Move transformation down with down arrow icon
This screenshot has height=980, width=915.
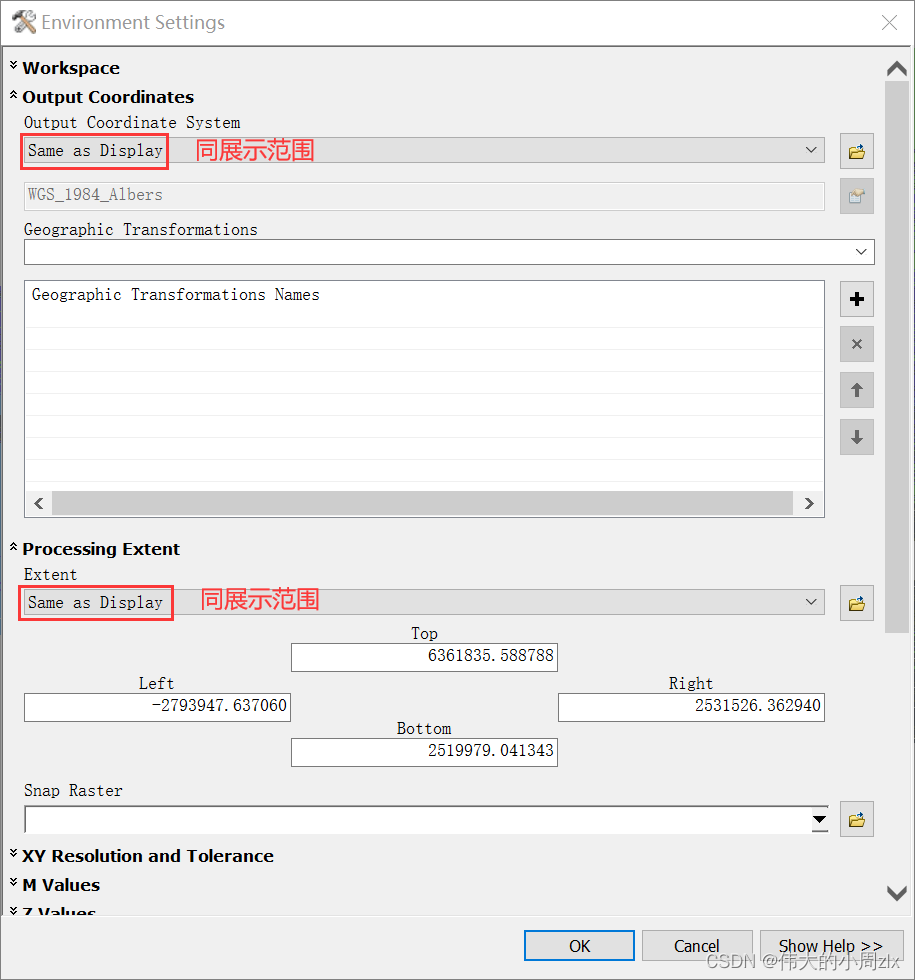tap(856, 437)
